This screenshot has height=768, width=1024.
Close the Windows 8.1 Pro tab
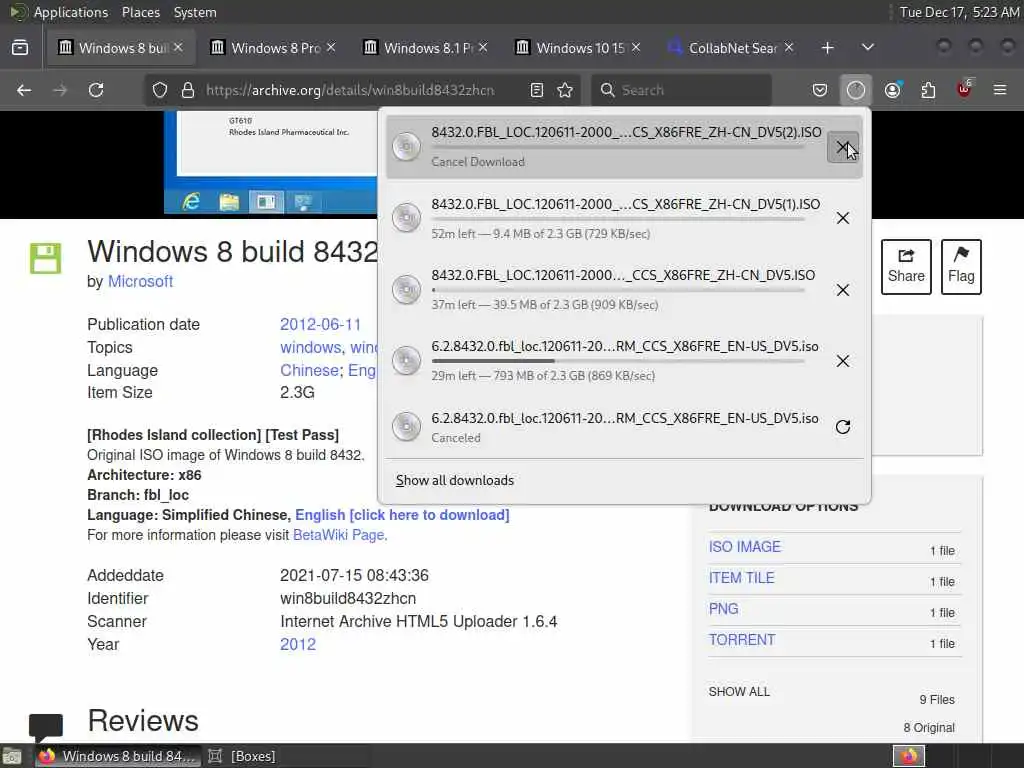[483, 48]
